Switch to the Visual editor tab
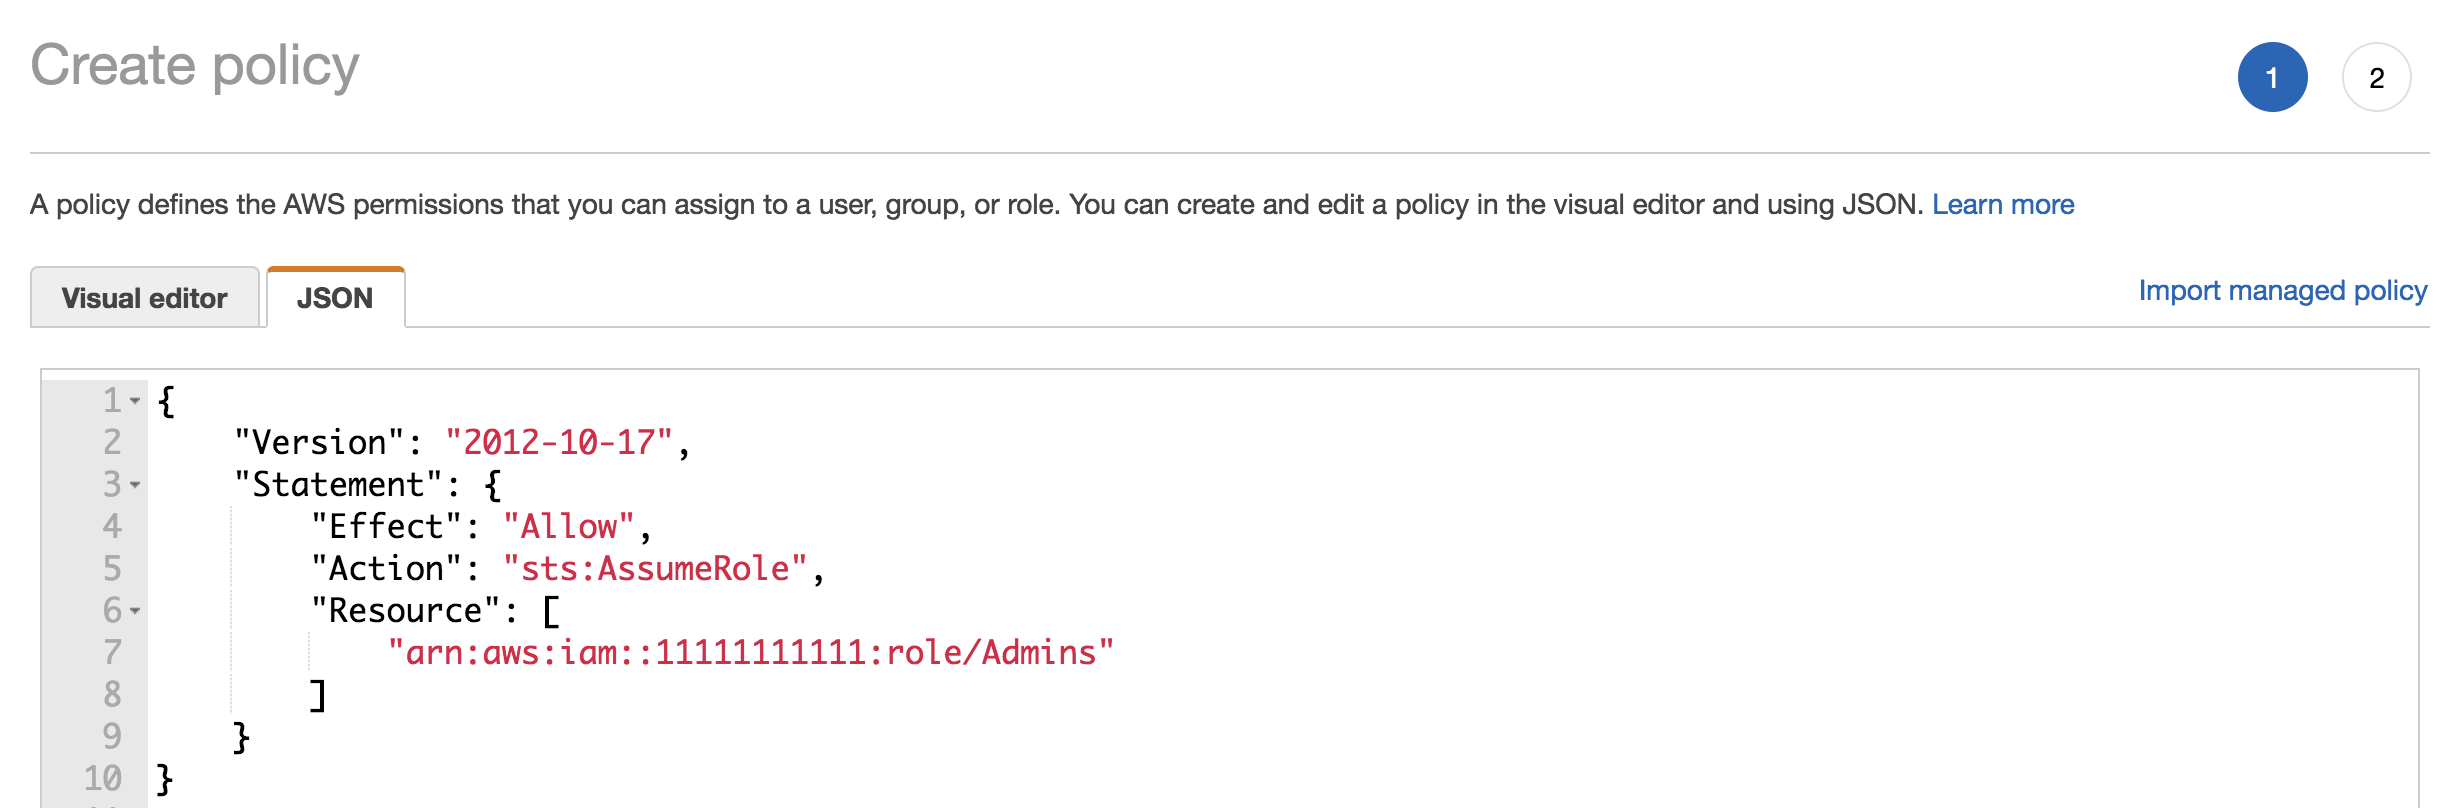This screenshot has height=808, width=2448. click(145, 298)
